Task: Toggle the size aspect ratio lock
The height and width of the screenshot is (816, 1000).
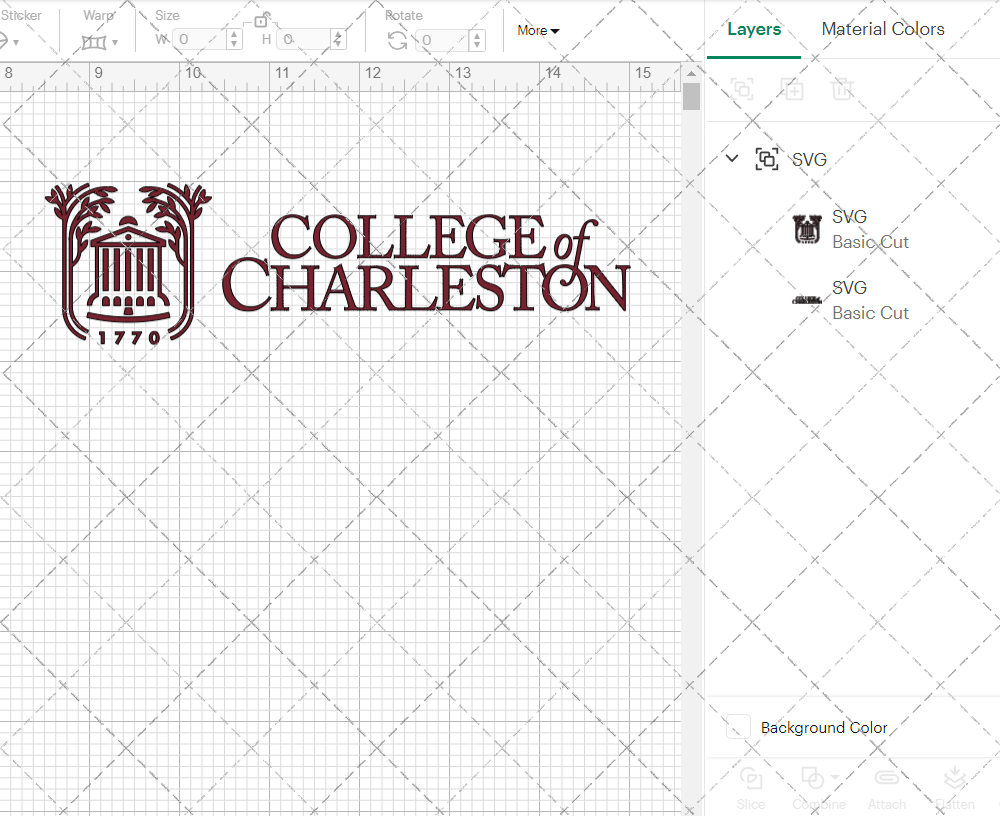Action: (x=261, y=20)
